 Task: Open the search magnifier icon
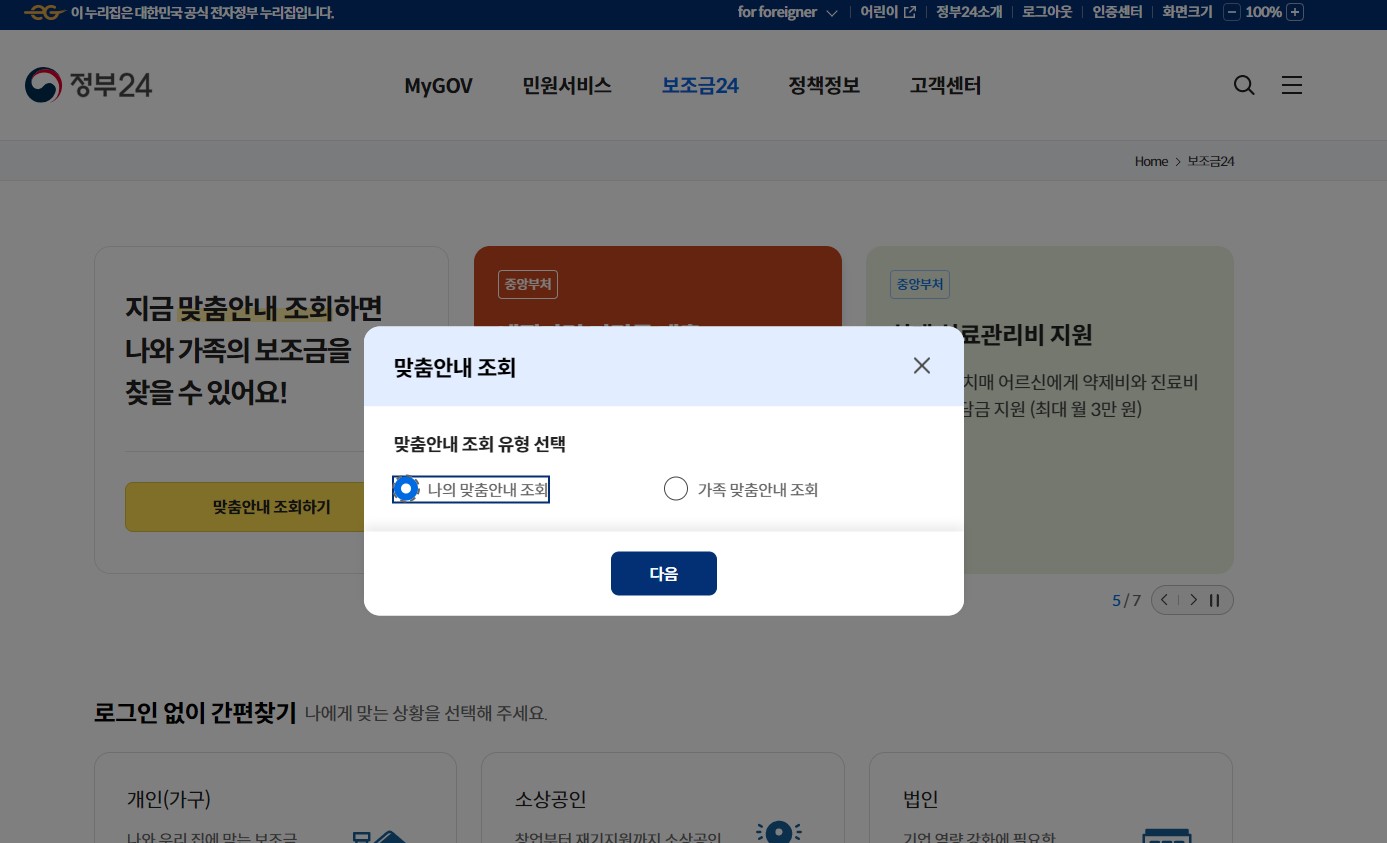(1244, 85)
